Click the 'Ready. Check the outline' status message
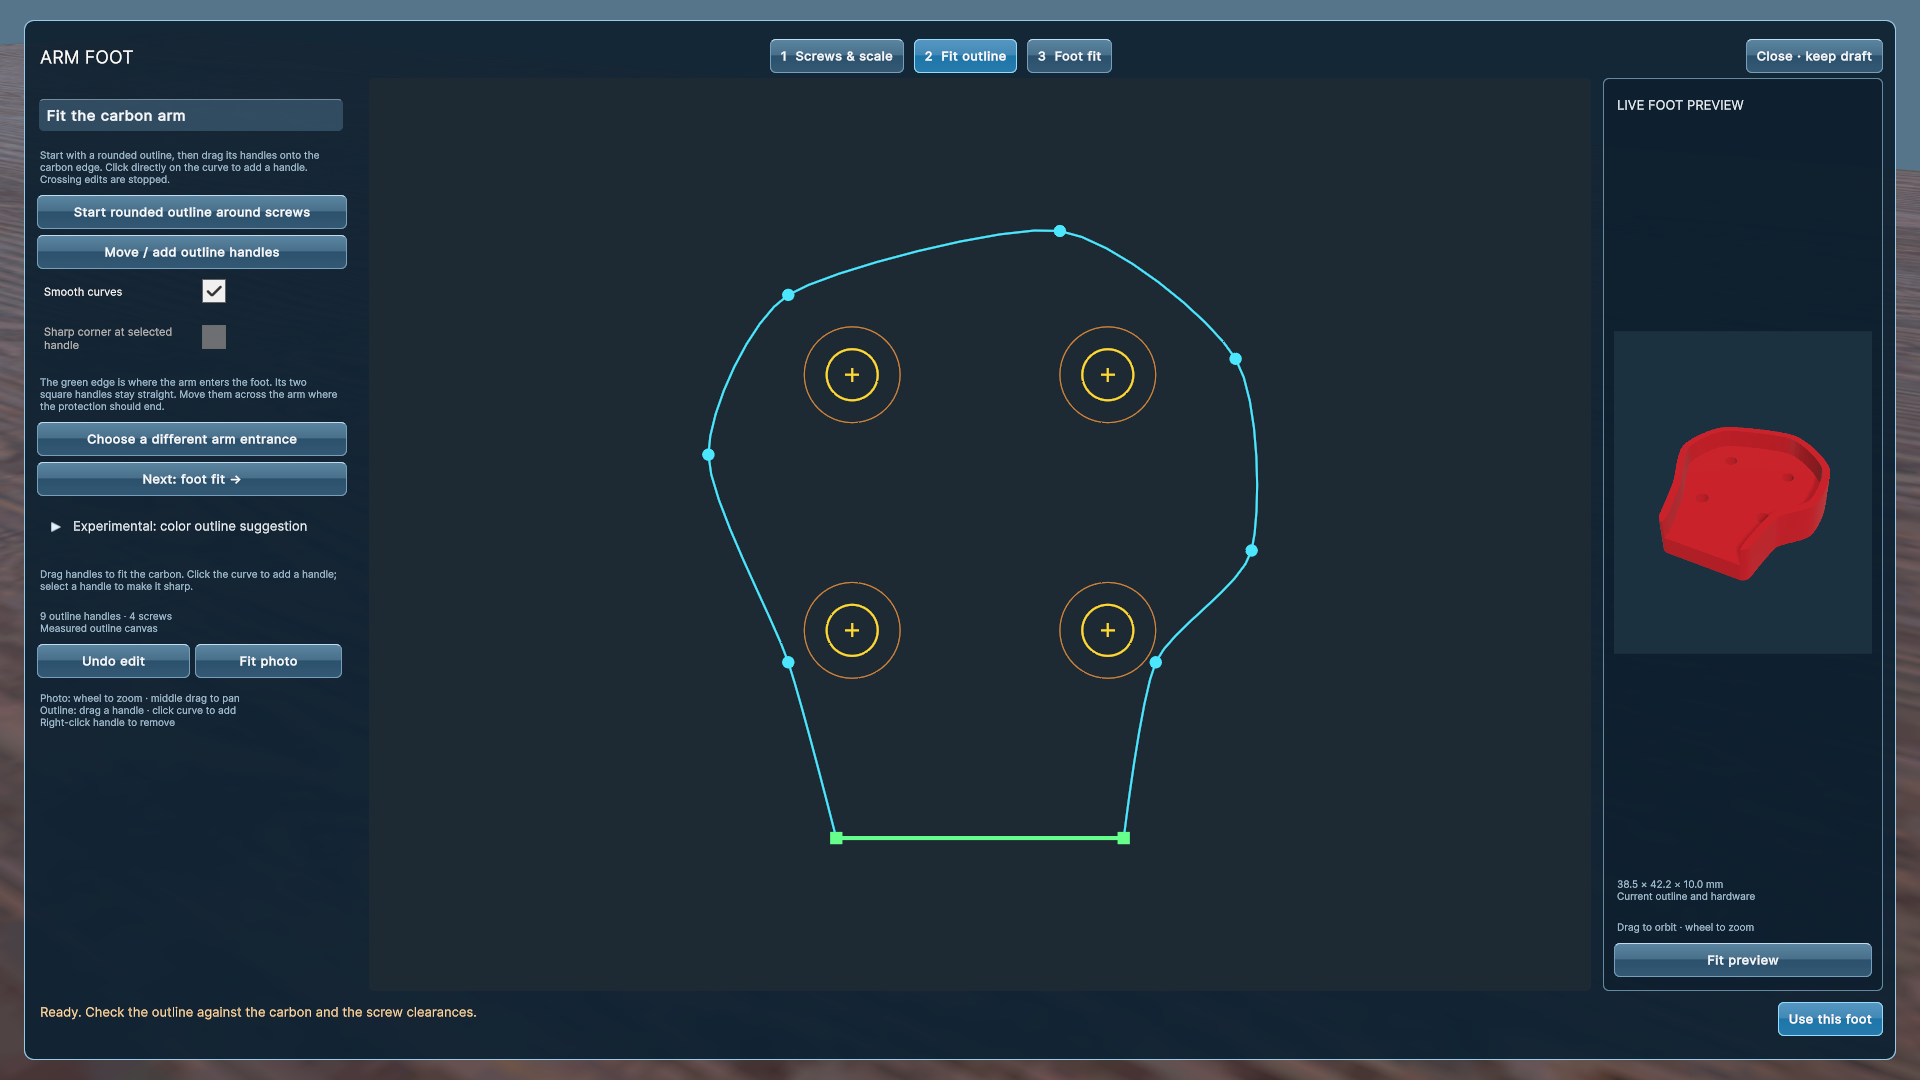The image size is (1920, 1080). [258, 1012]
